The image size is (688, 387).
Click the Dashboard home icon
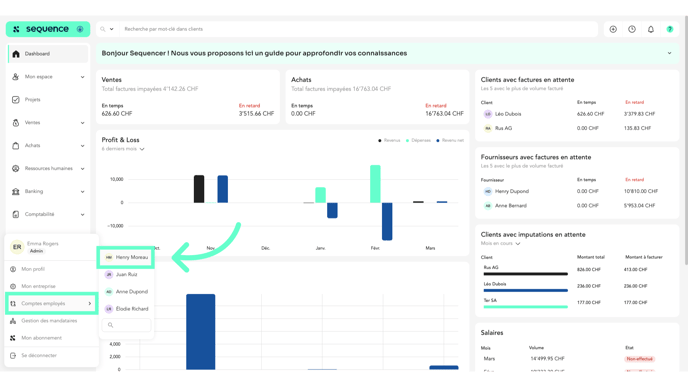coord(16,54)
